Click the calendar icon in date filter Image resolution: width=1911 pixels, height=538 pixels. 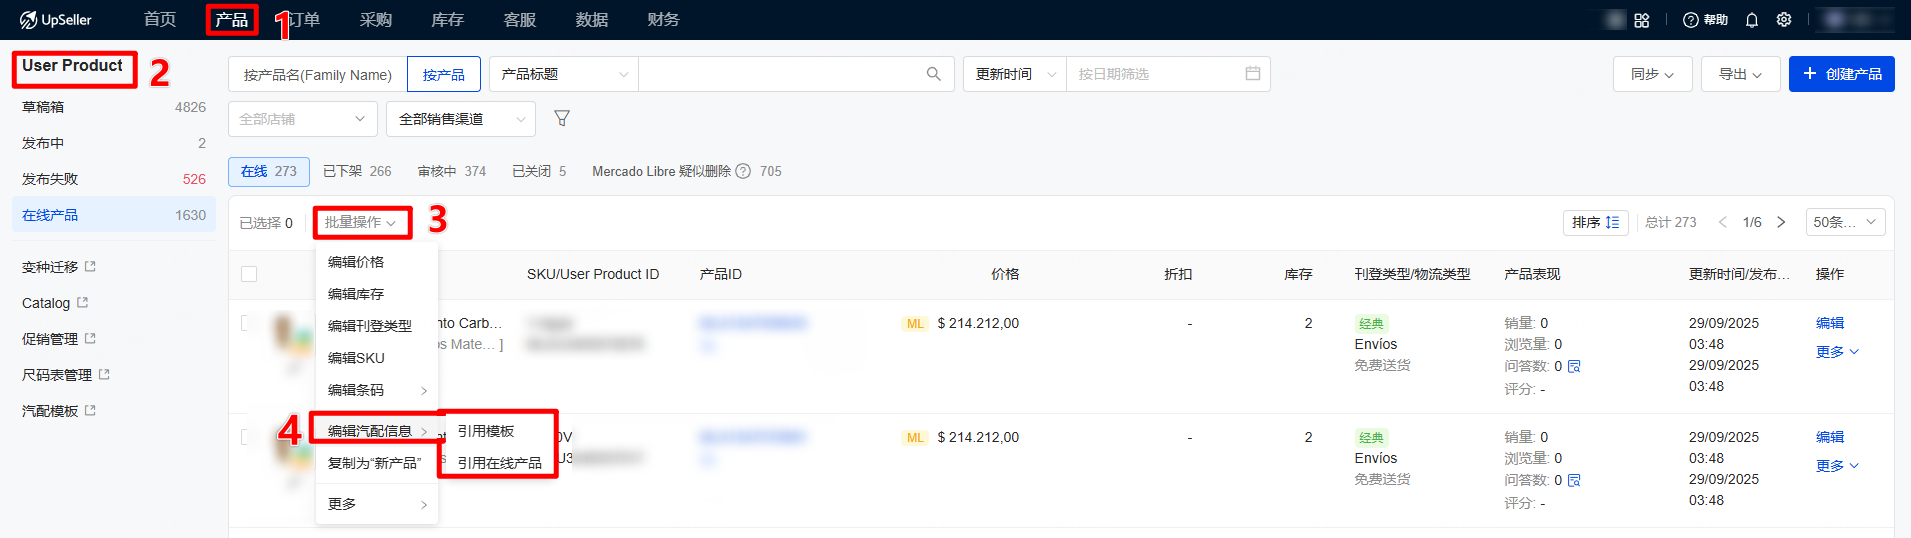(1252, 74)
